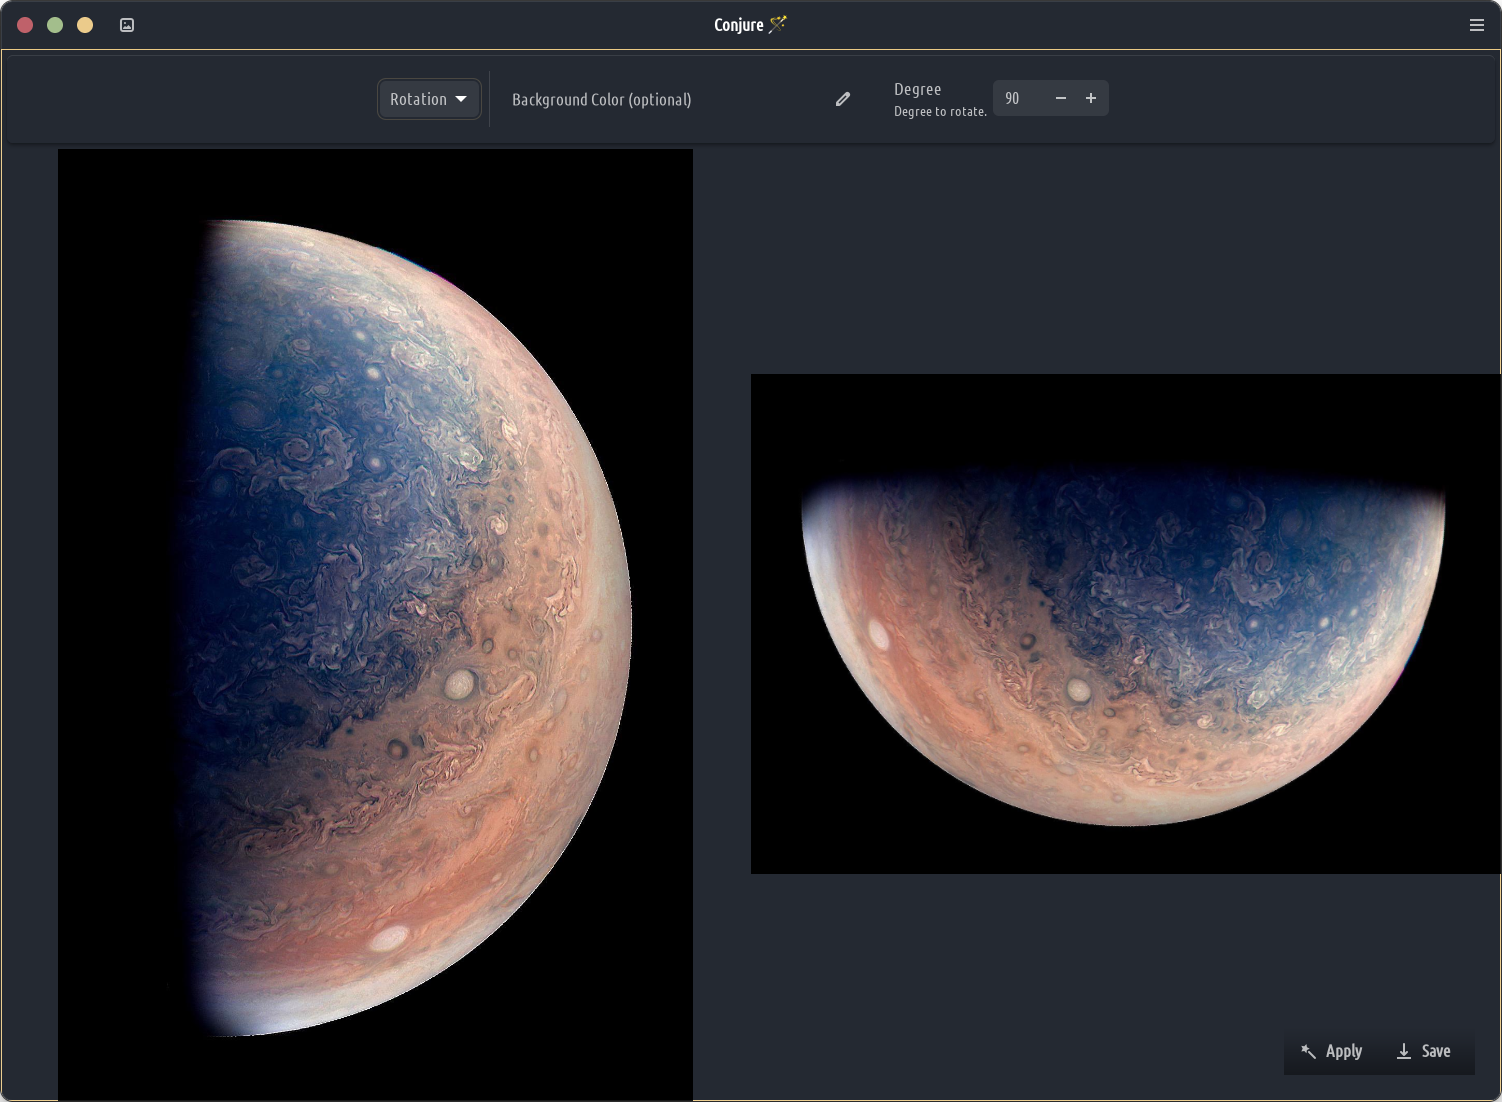
Task: Click the small triangle arrow next to Rotation
Action: tap(461, 99)
